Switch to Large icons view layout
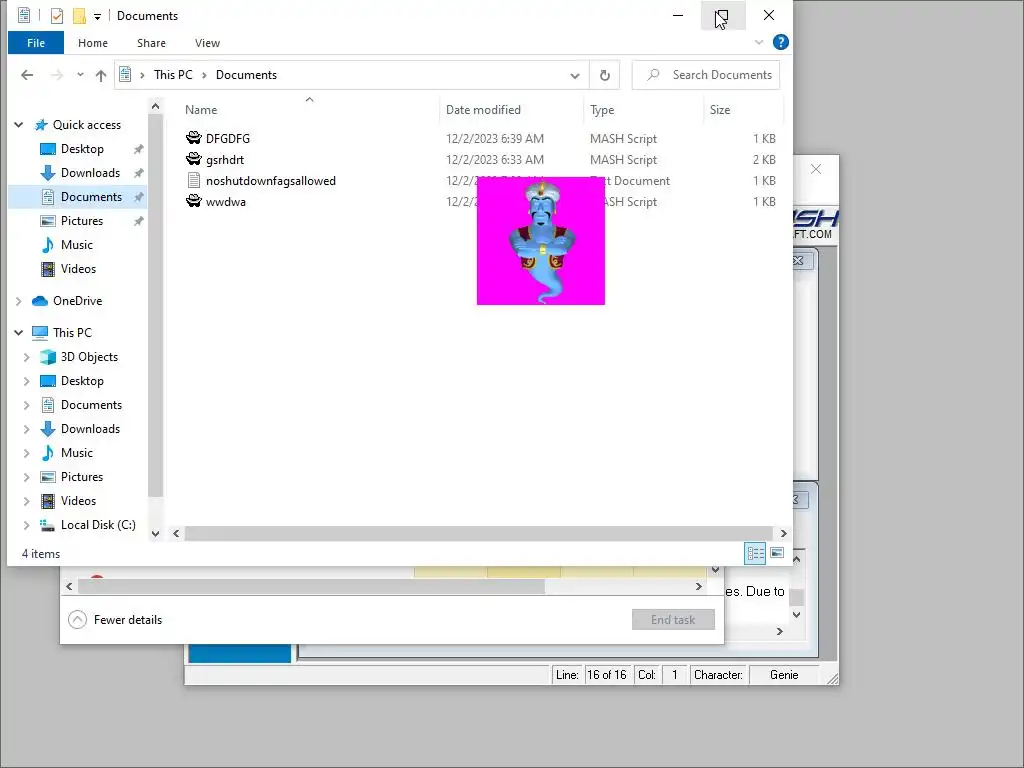The height and width of the screenshot is (768, 1024). 777,554
